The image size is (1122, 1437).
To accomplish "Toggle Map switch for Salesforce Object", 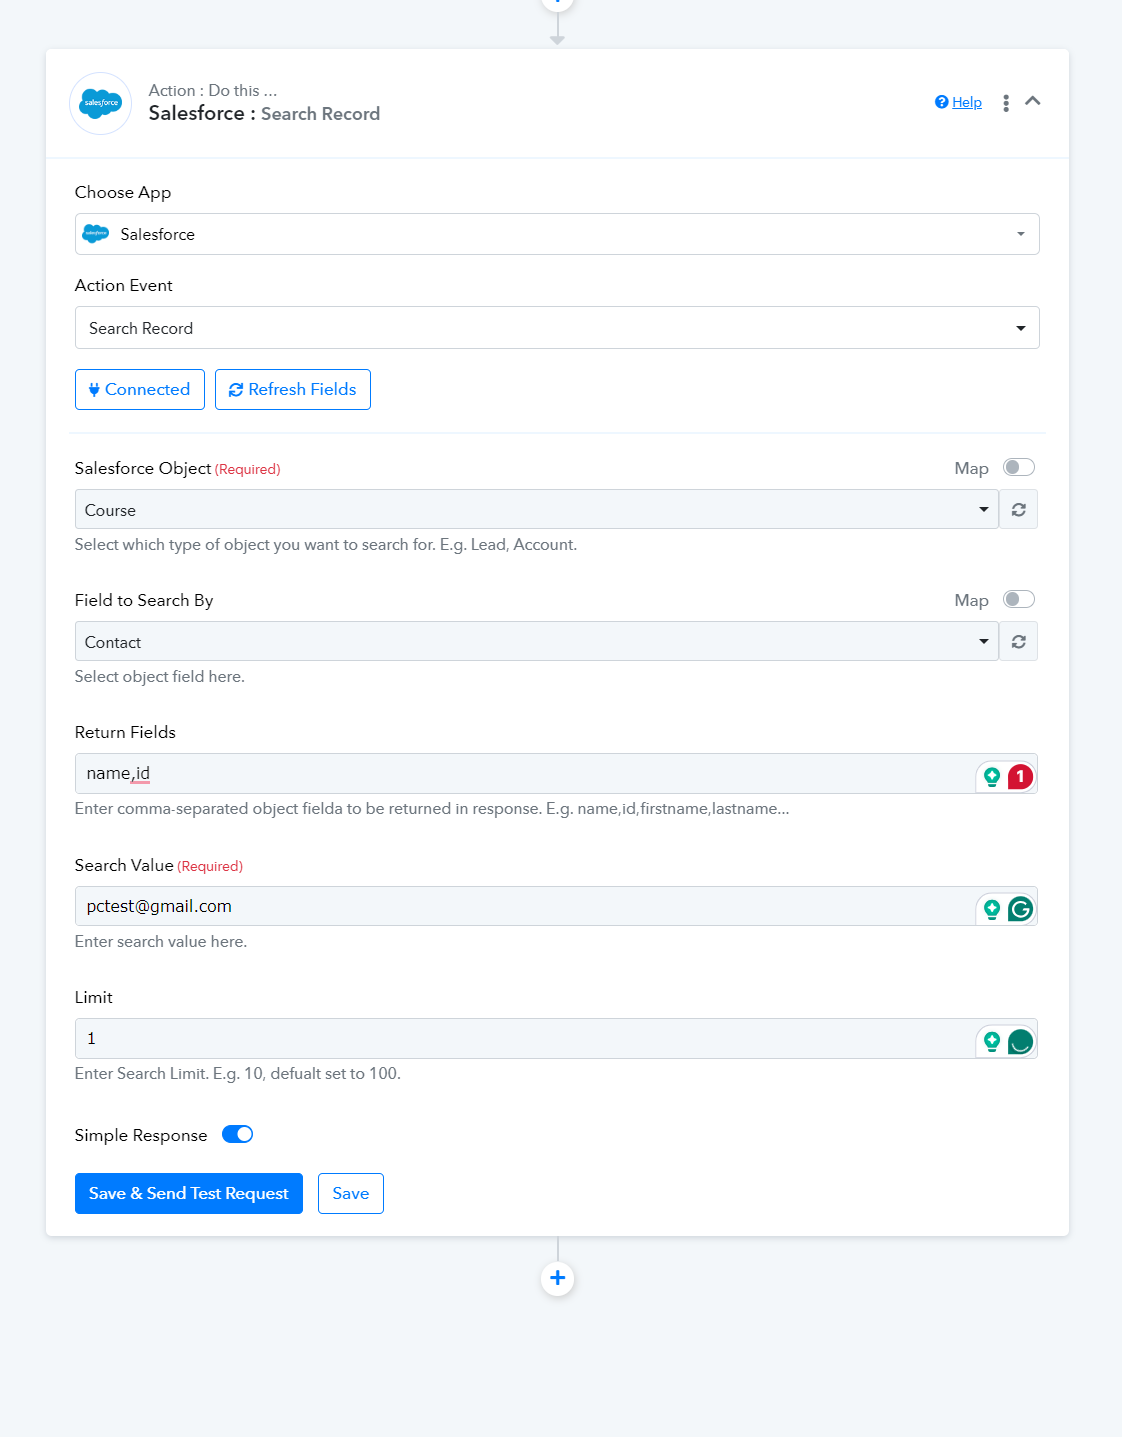I will point(1019,467).
